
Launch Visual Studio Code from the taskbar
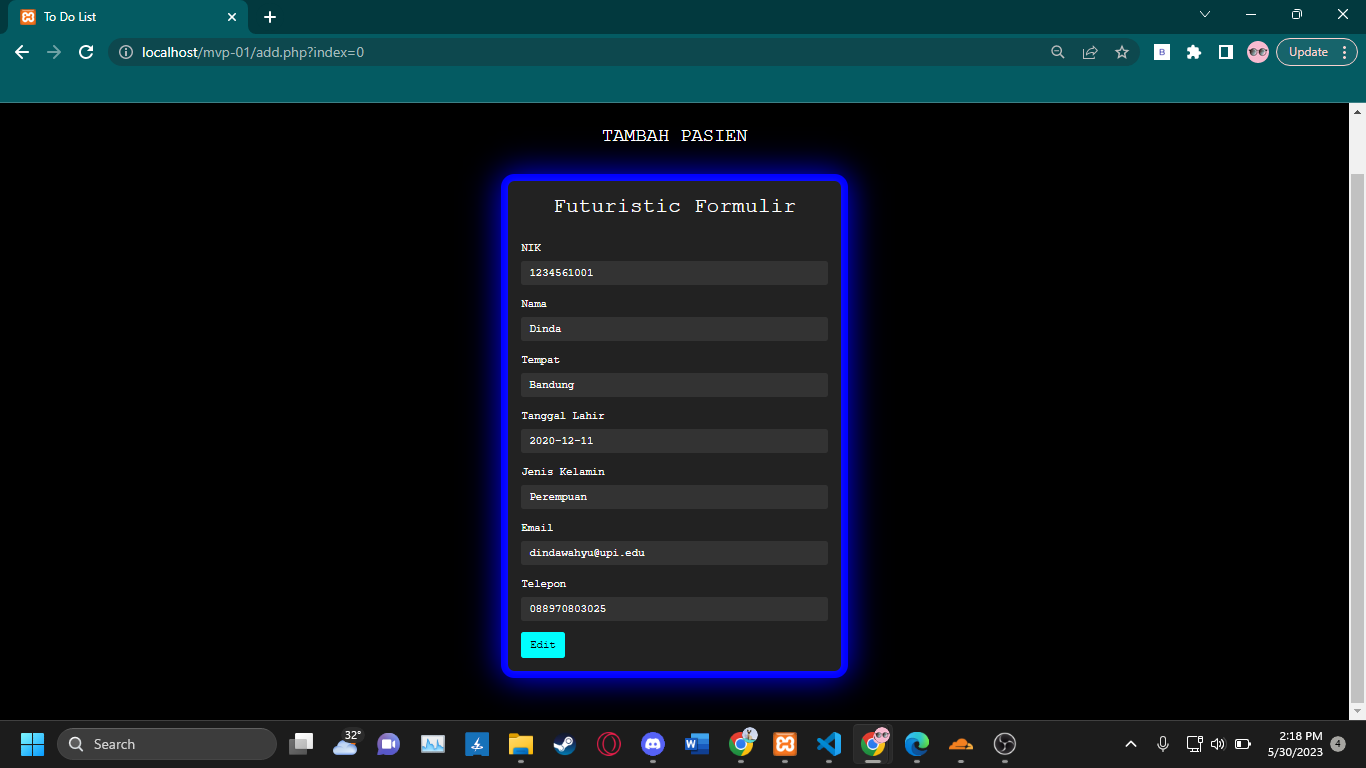[x=829, y=744]
